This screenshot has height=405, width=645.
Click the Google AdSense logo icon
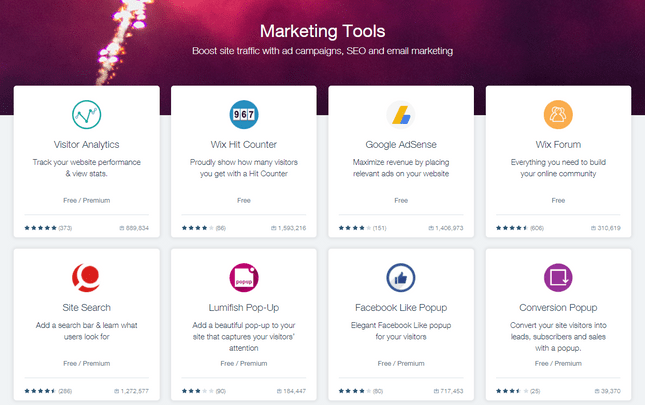point(401,114)
